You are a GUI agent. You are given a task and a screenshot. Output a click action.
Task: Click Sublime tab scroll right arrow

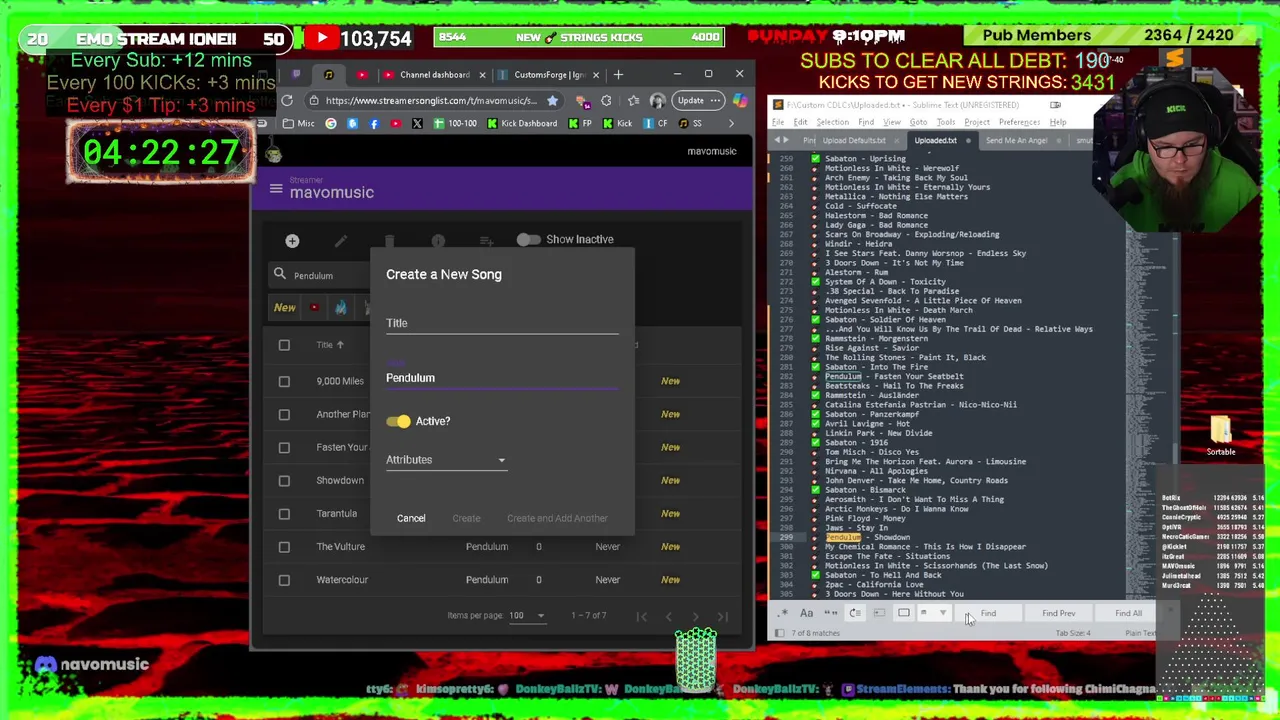(x=786, y=140)
